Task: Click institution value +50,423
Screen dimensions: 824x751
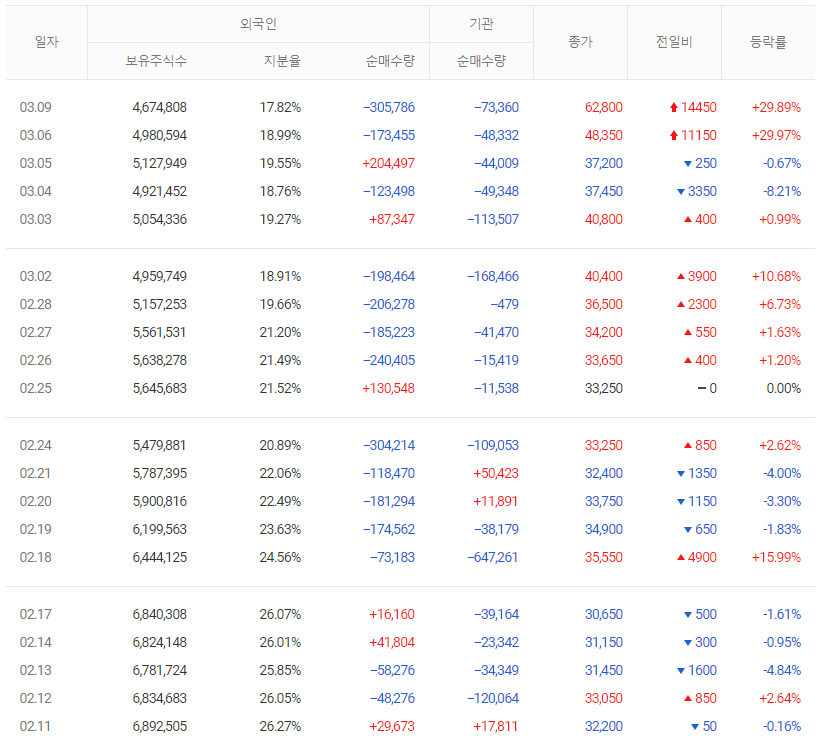Action: tap(496, 474)
